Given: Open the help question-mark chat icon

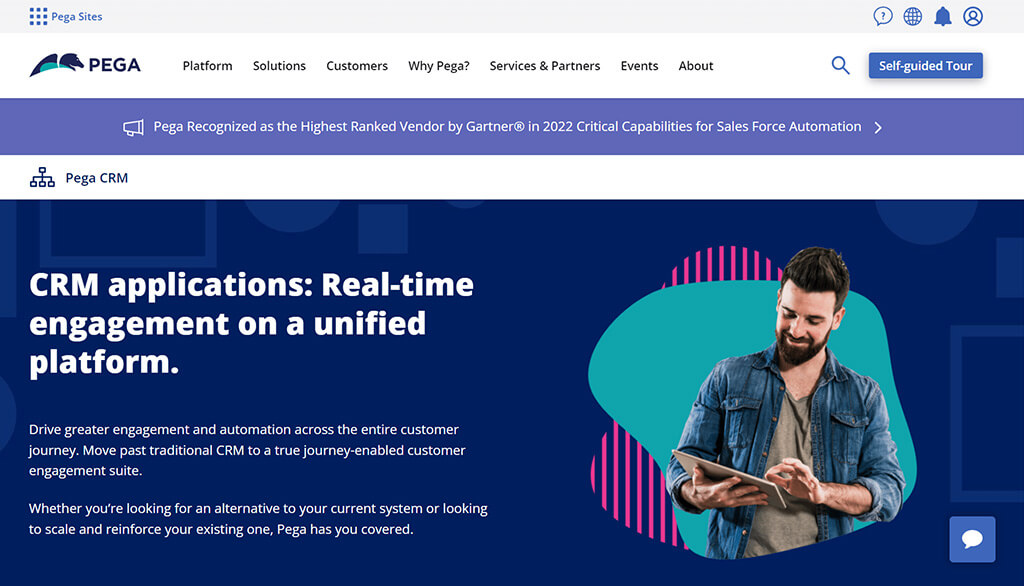Looking at the screenshot, I should point(882,16).
